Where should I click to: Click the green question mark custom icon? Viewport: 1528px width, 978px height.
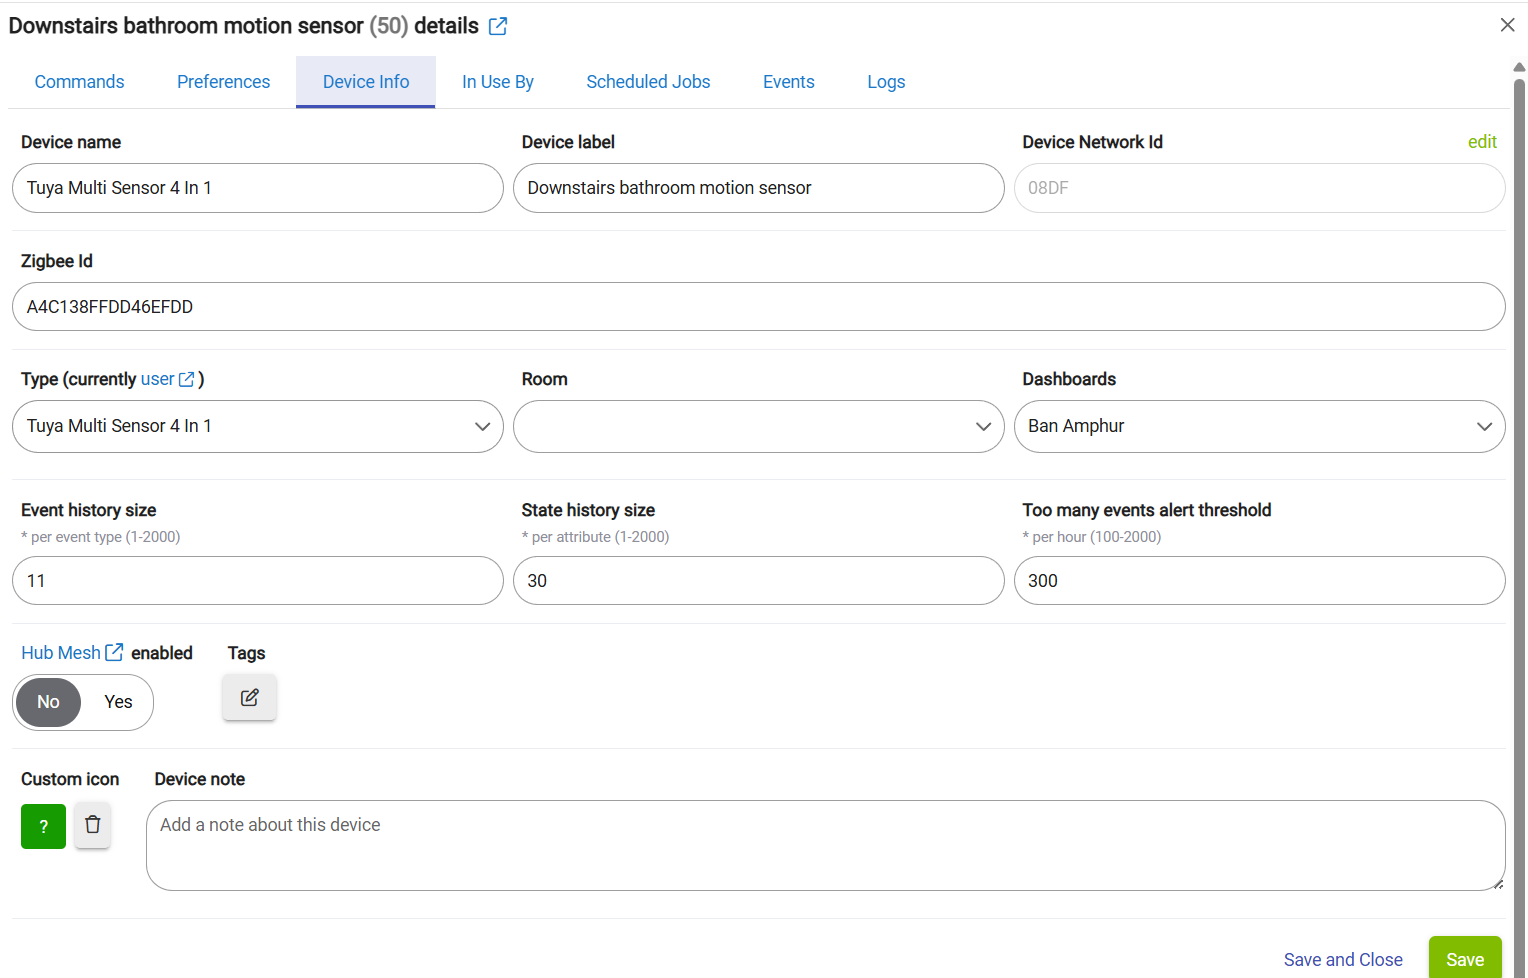(43, 826)
